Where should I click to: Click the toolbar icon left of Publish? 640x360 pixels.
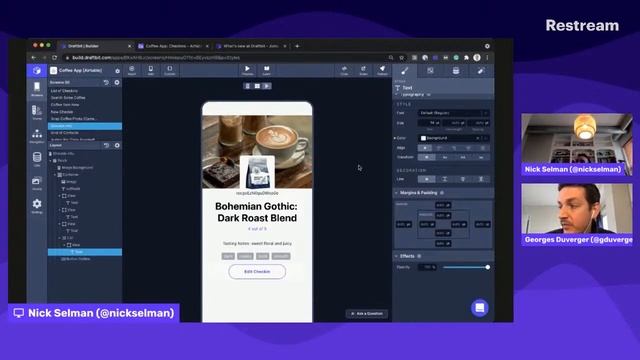(x=363, y=70)
